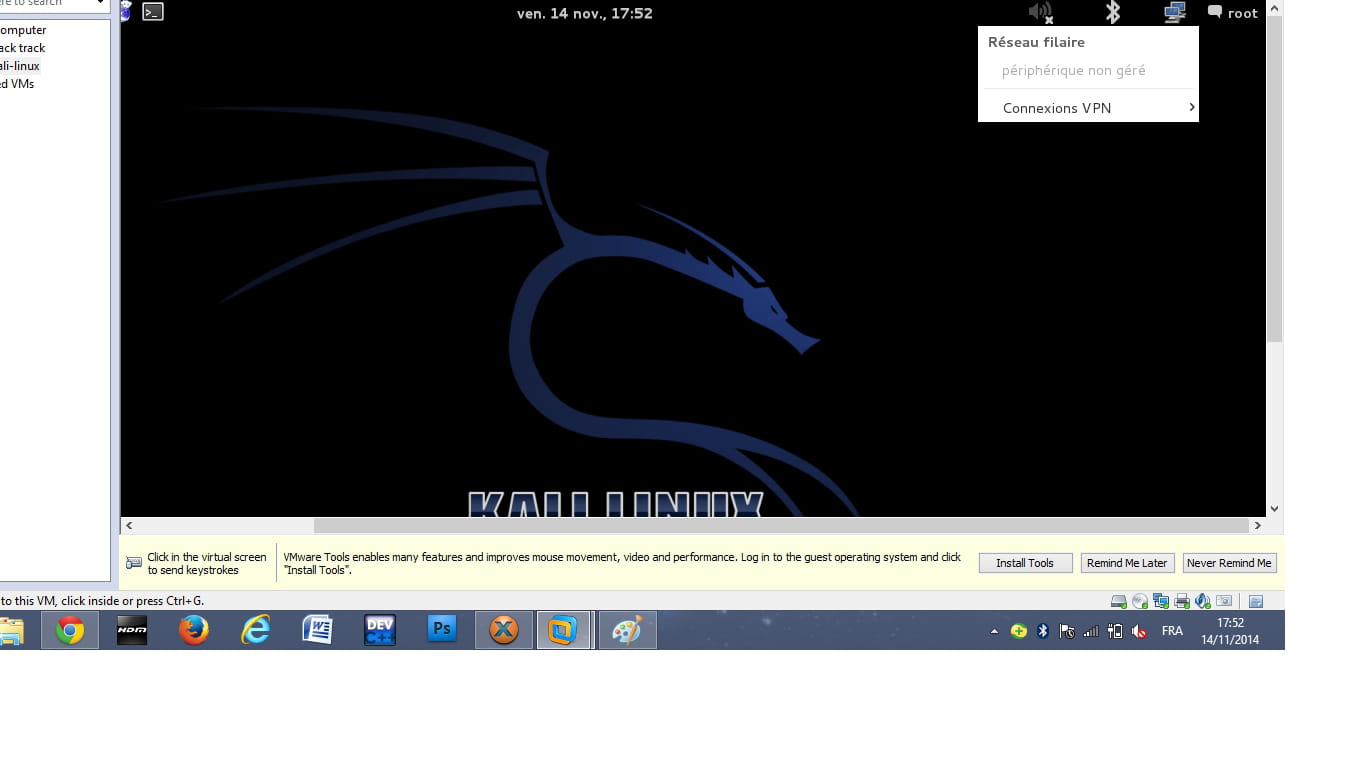Screen dimensions: 1366x768
Task: Close network menu via Kali network icon
Action: pos(1174,12)
